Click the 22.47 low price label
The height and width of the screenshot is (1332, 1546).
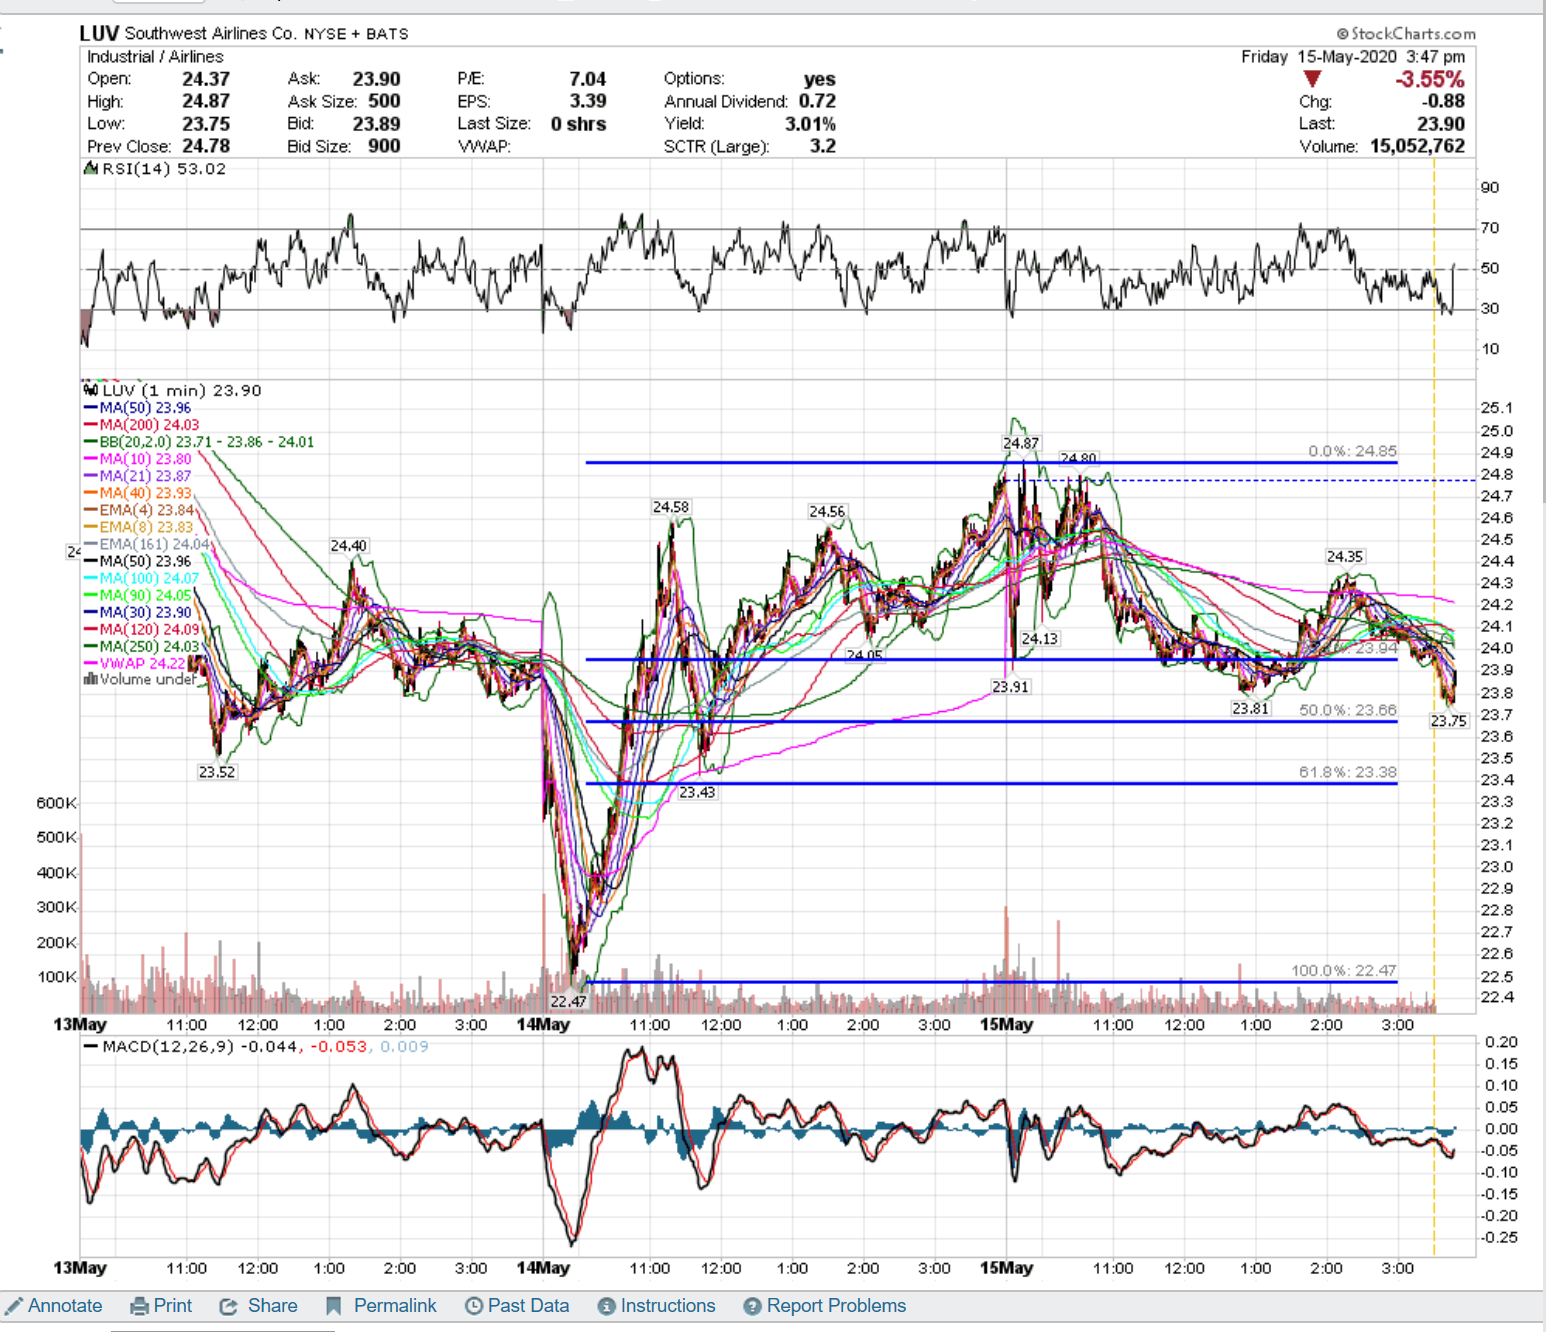point(568,1001)
